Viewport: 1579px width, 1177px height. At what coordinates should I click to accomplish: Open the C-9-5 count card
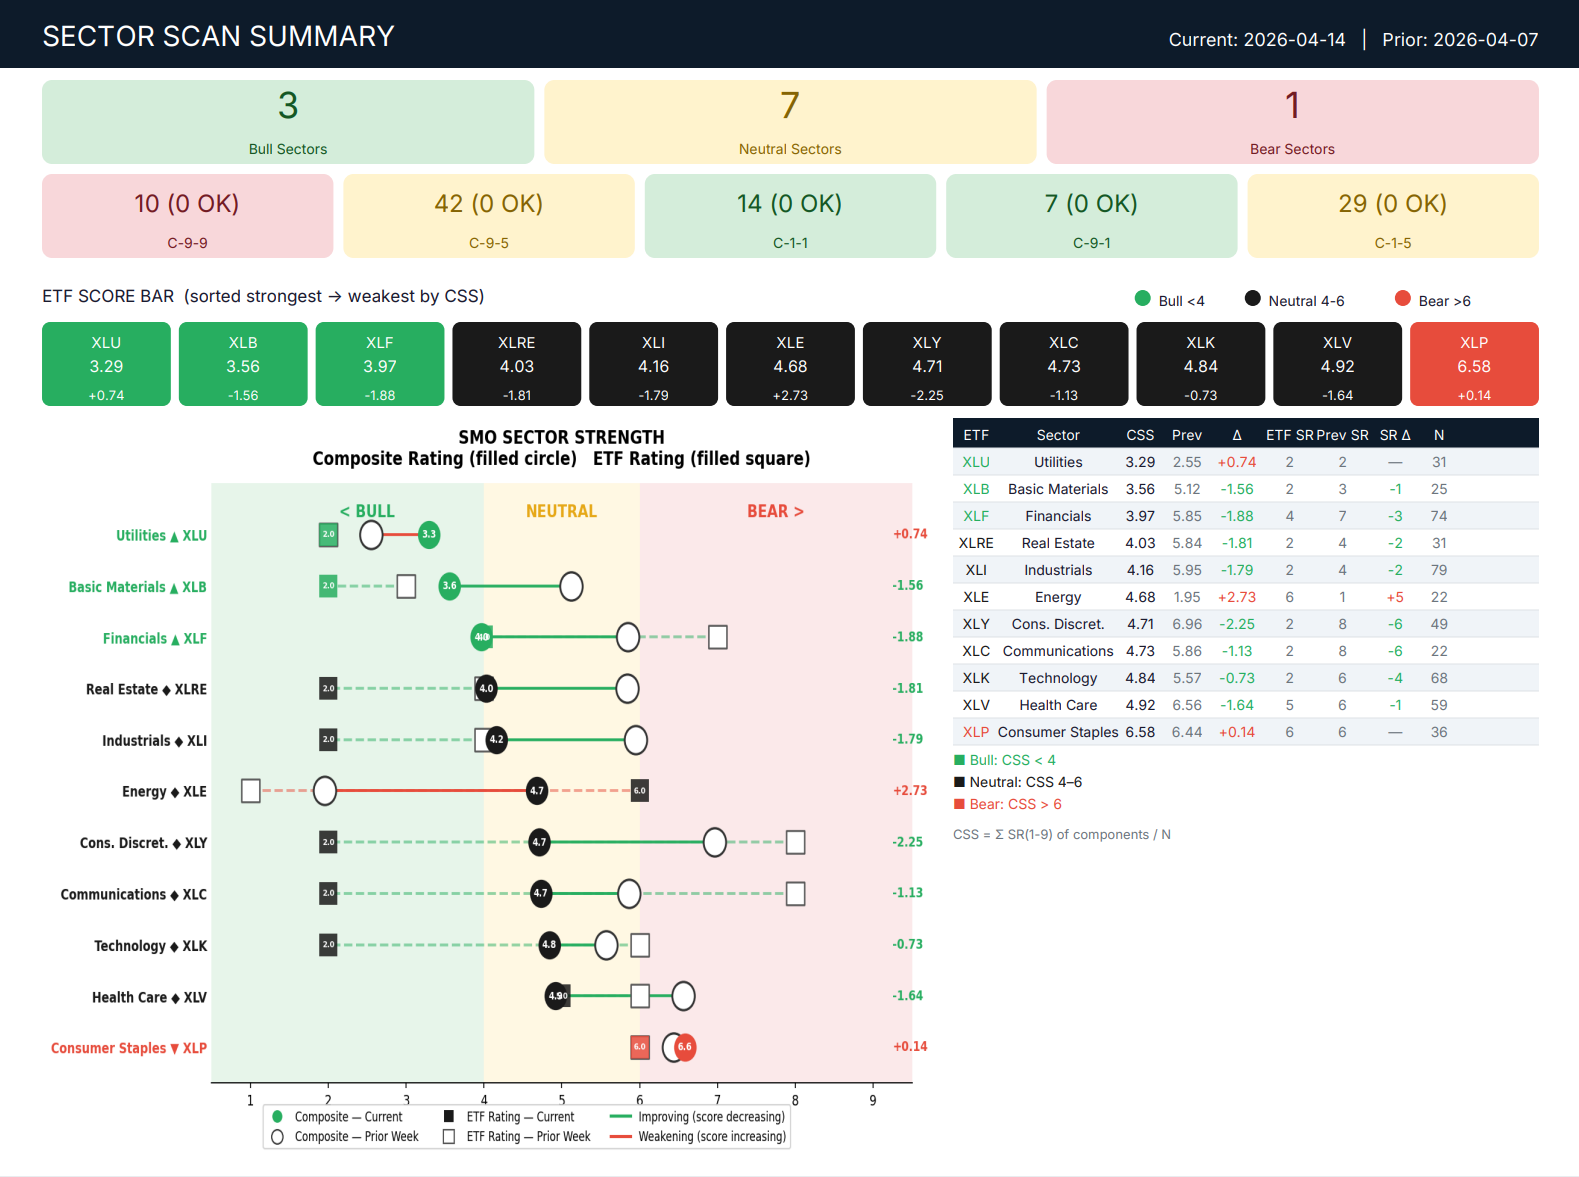coord(489,216)
